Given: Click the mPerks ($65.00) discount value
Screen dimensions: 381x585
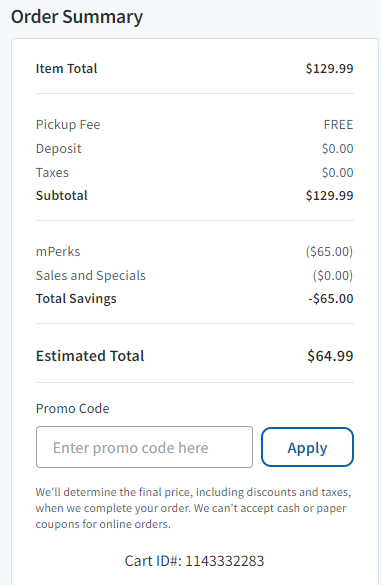Looking at the screenshot, I should tap(329, 251).
